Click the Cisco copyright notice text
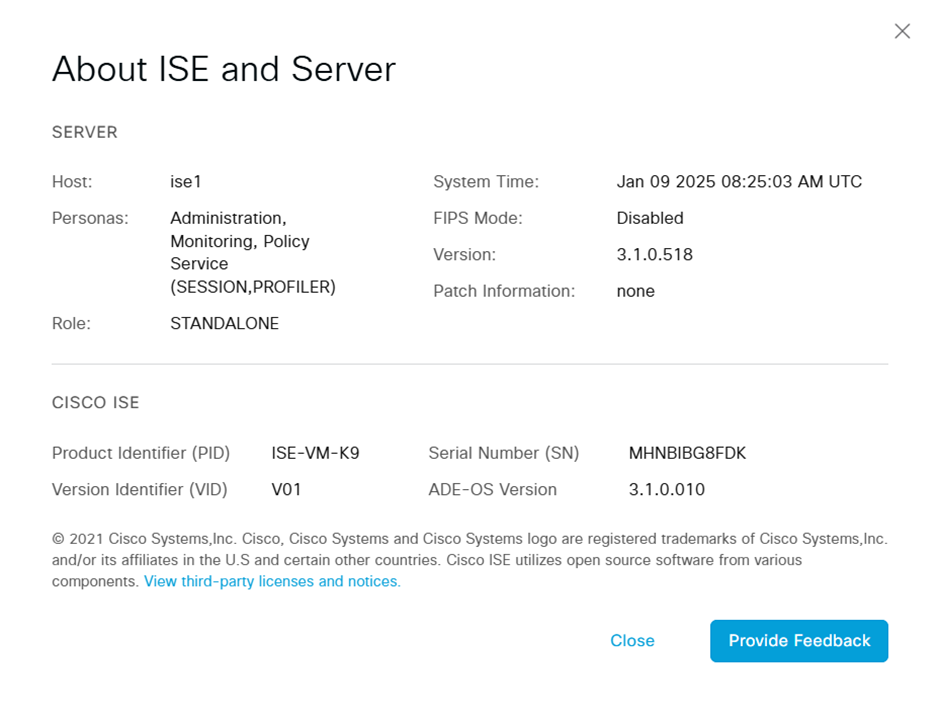The width and height of the screenshot is (940, 714). [x=469, y=549]
